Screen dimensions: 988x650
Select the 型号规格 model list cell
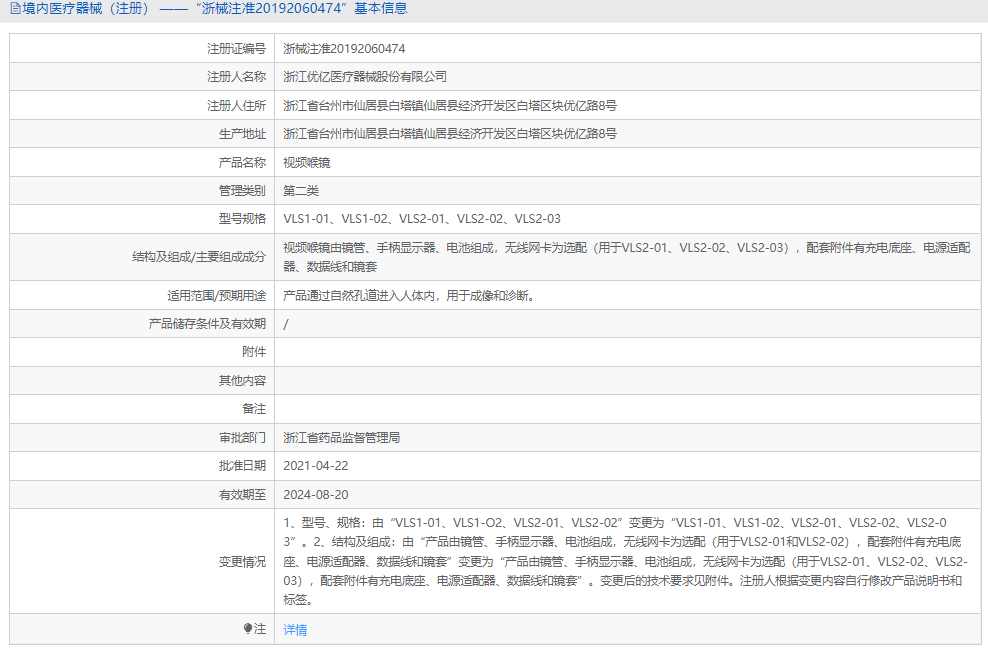tap(420, 218)
